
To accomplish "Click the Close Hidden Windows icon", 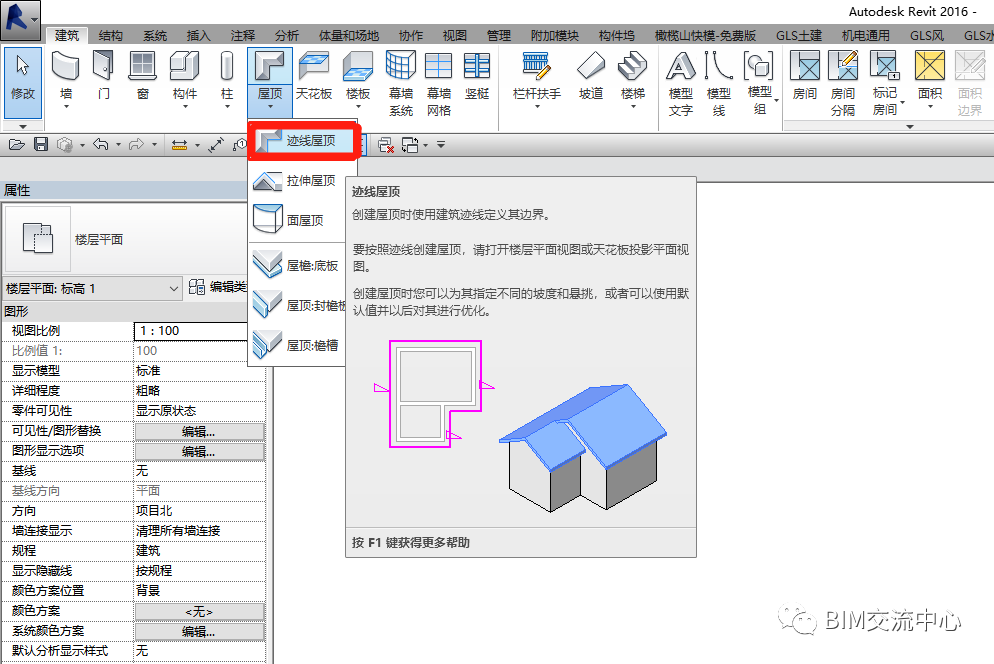I will [x=385, y=145].
